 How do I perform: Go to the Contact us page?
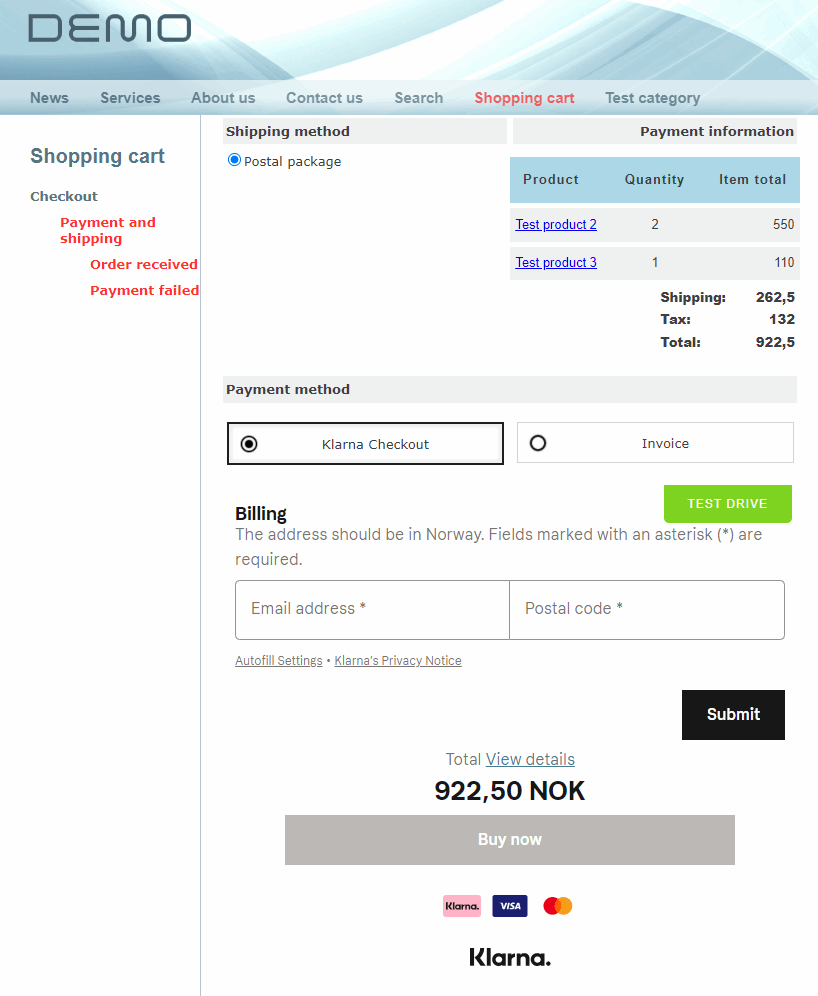click(x=324, y=98)
